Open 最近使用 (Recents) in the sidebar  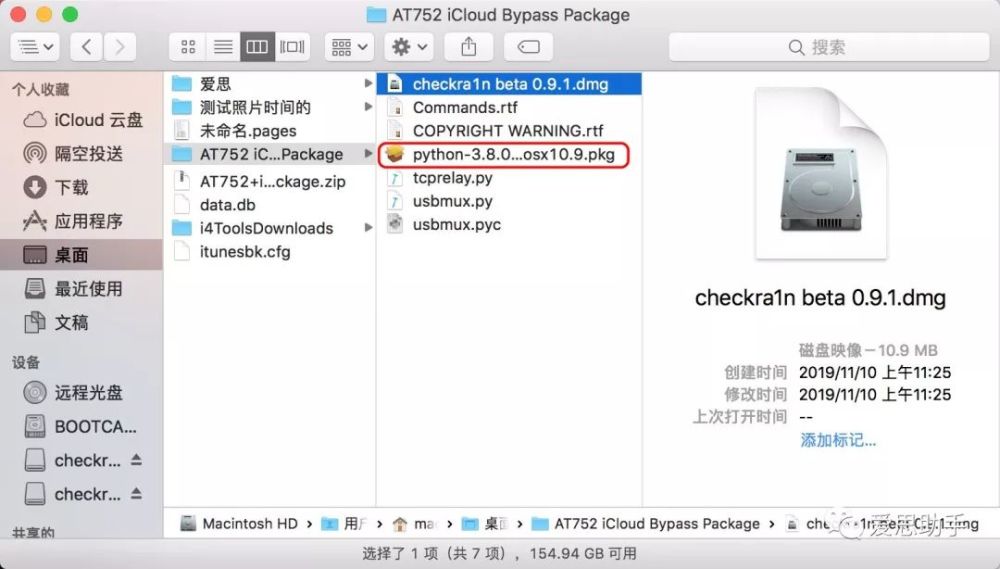tap(82, 289)
